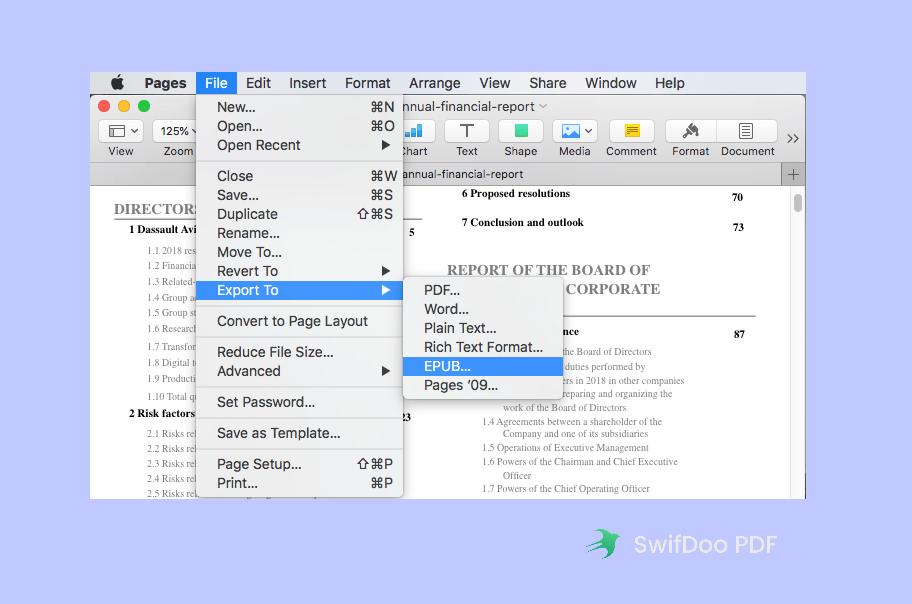Open the Pages application menu
The image size is (912, 604).
point(165,83)
